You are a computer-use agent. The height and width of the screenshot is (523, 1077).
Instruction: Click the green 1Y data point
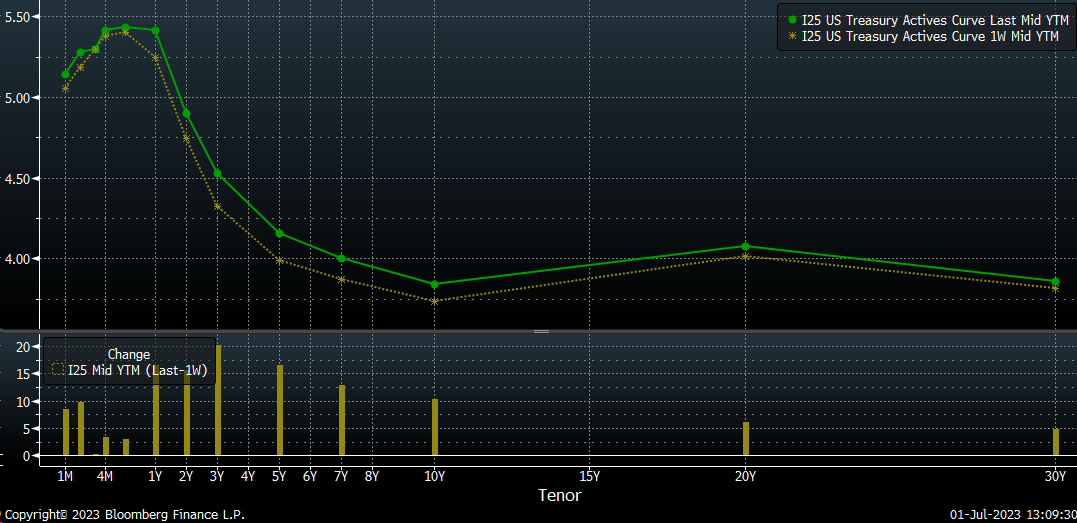(155, 30)
